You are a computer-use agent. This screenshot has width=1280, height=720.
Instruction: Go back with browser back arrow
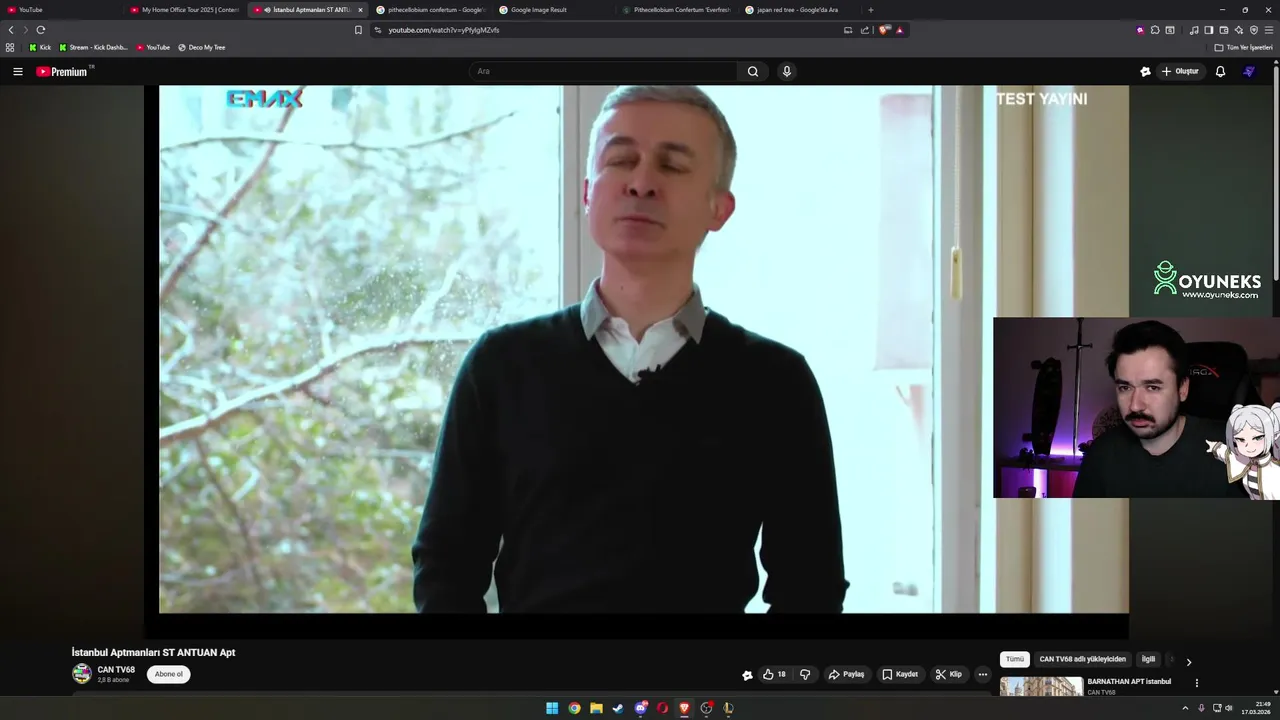click(x=11, y=30)
